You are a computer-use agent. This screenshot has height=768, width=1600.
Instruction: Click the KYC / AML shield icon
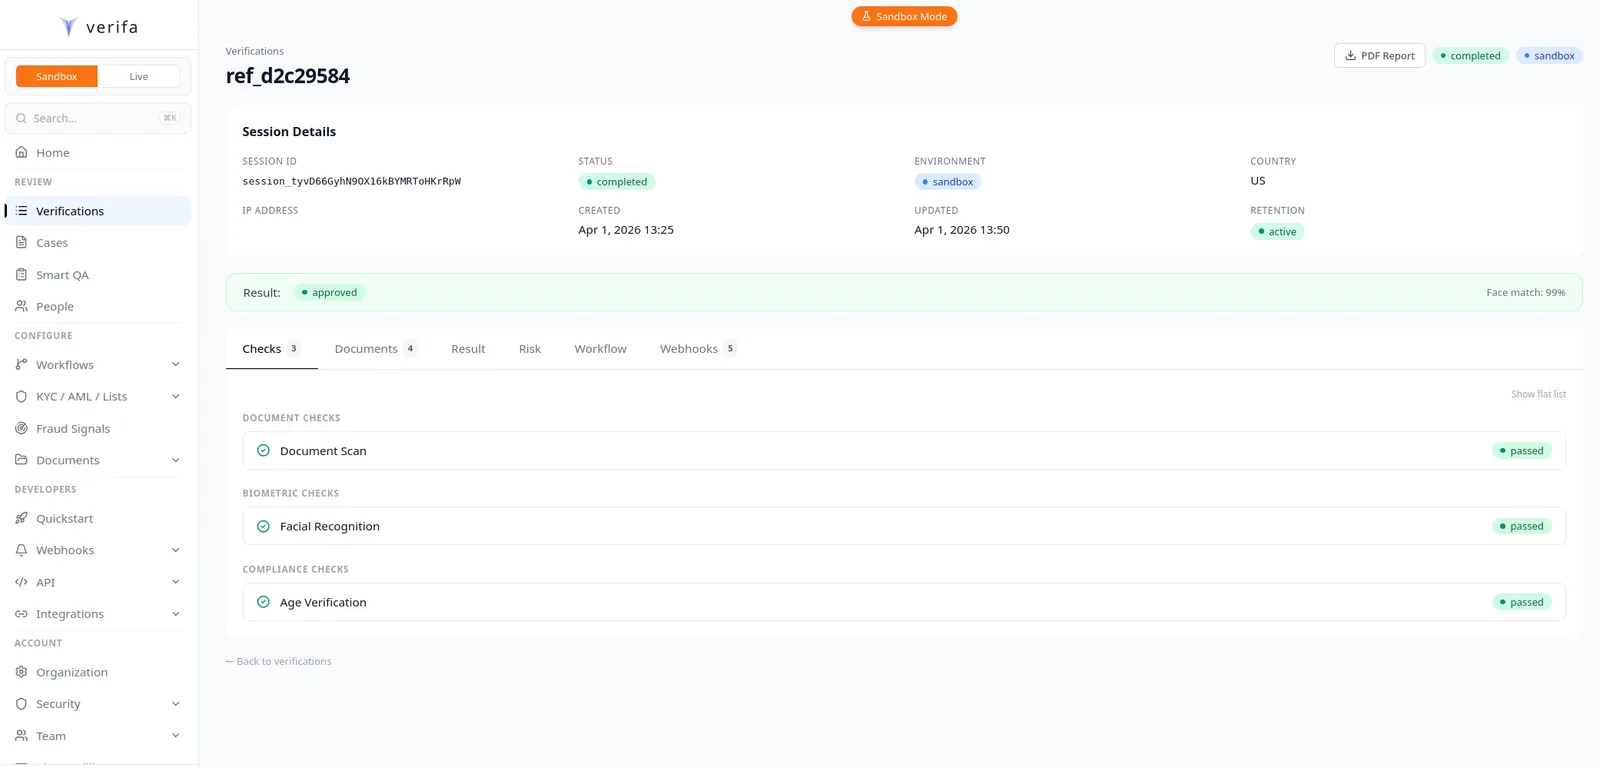21,396
